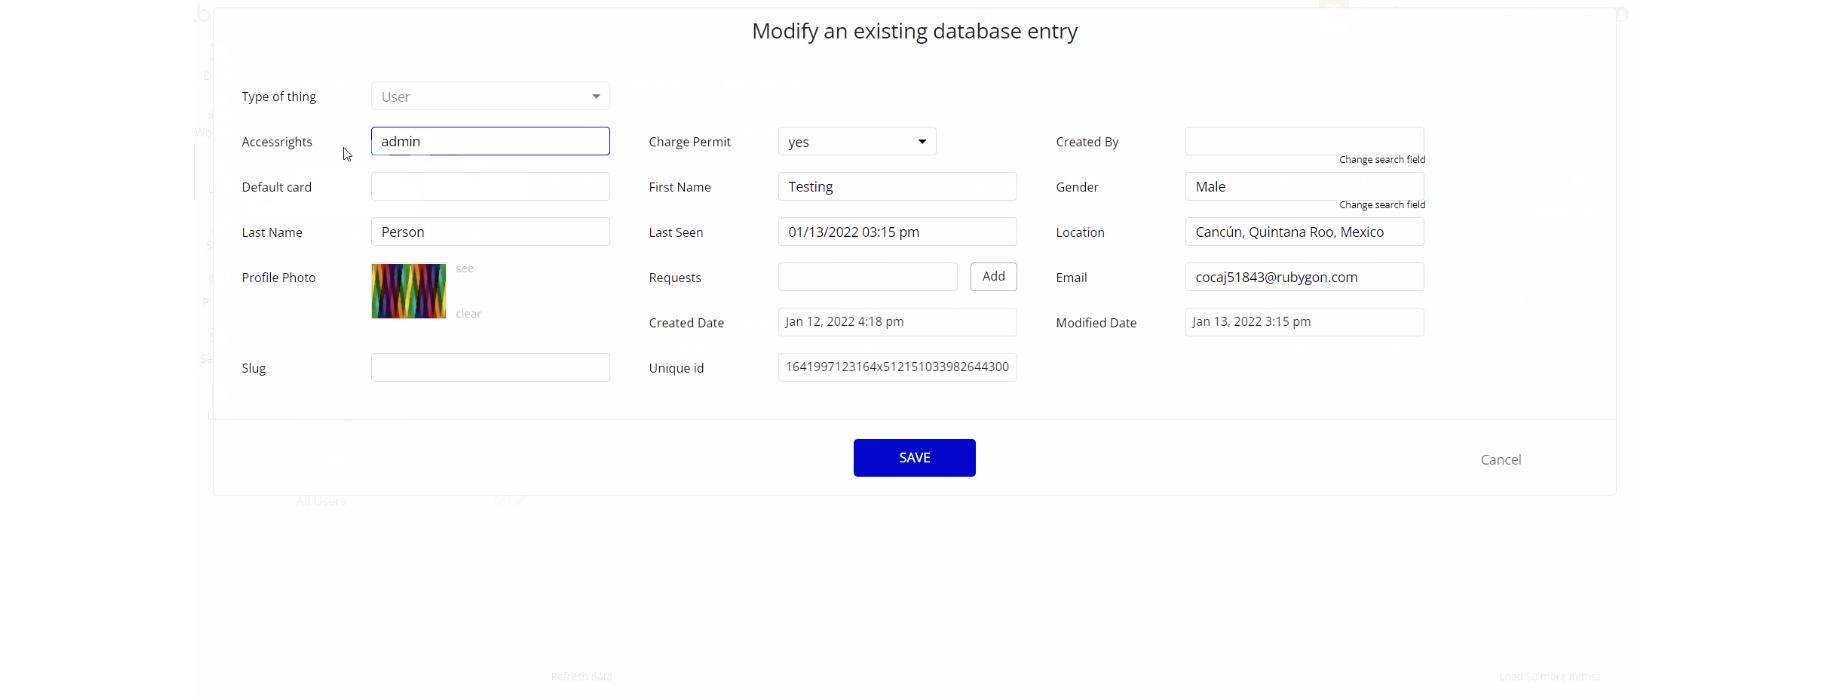Click the Created By field

point(1304,141)
